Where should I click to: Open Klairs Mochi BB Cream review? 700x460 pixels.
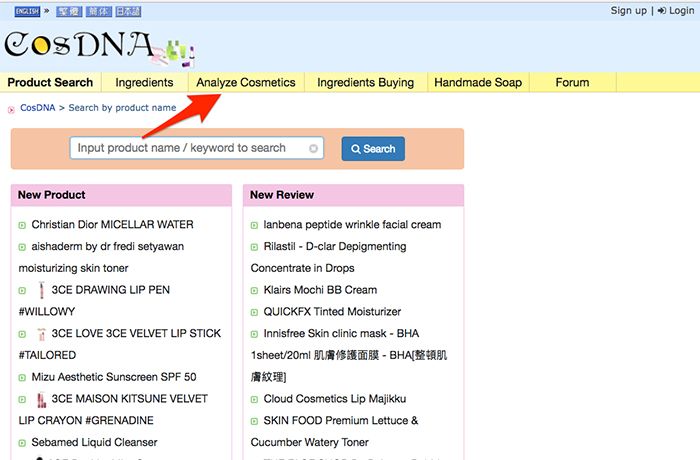tap(320, 289)
